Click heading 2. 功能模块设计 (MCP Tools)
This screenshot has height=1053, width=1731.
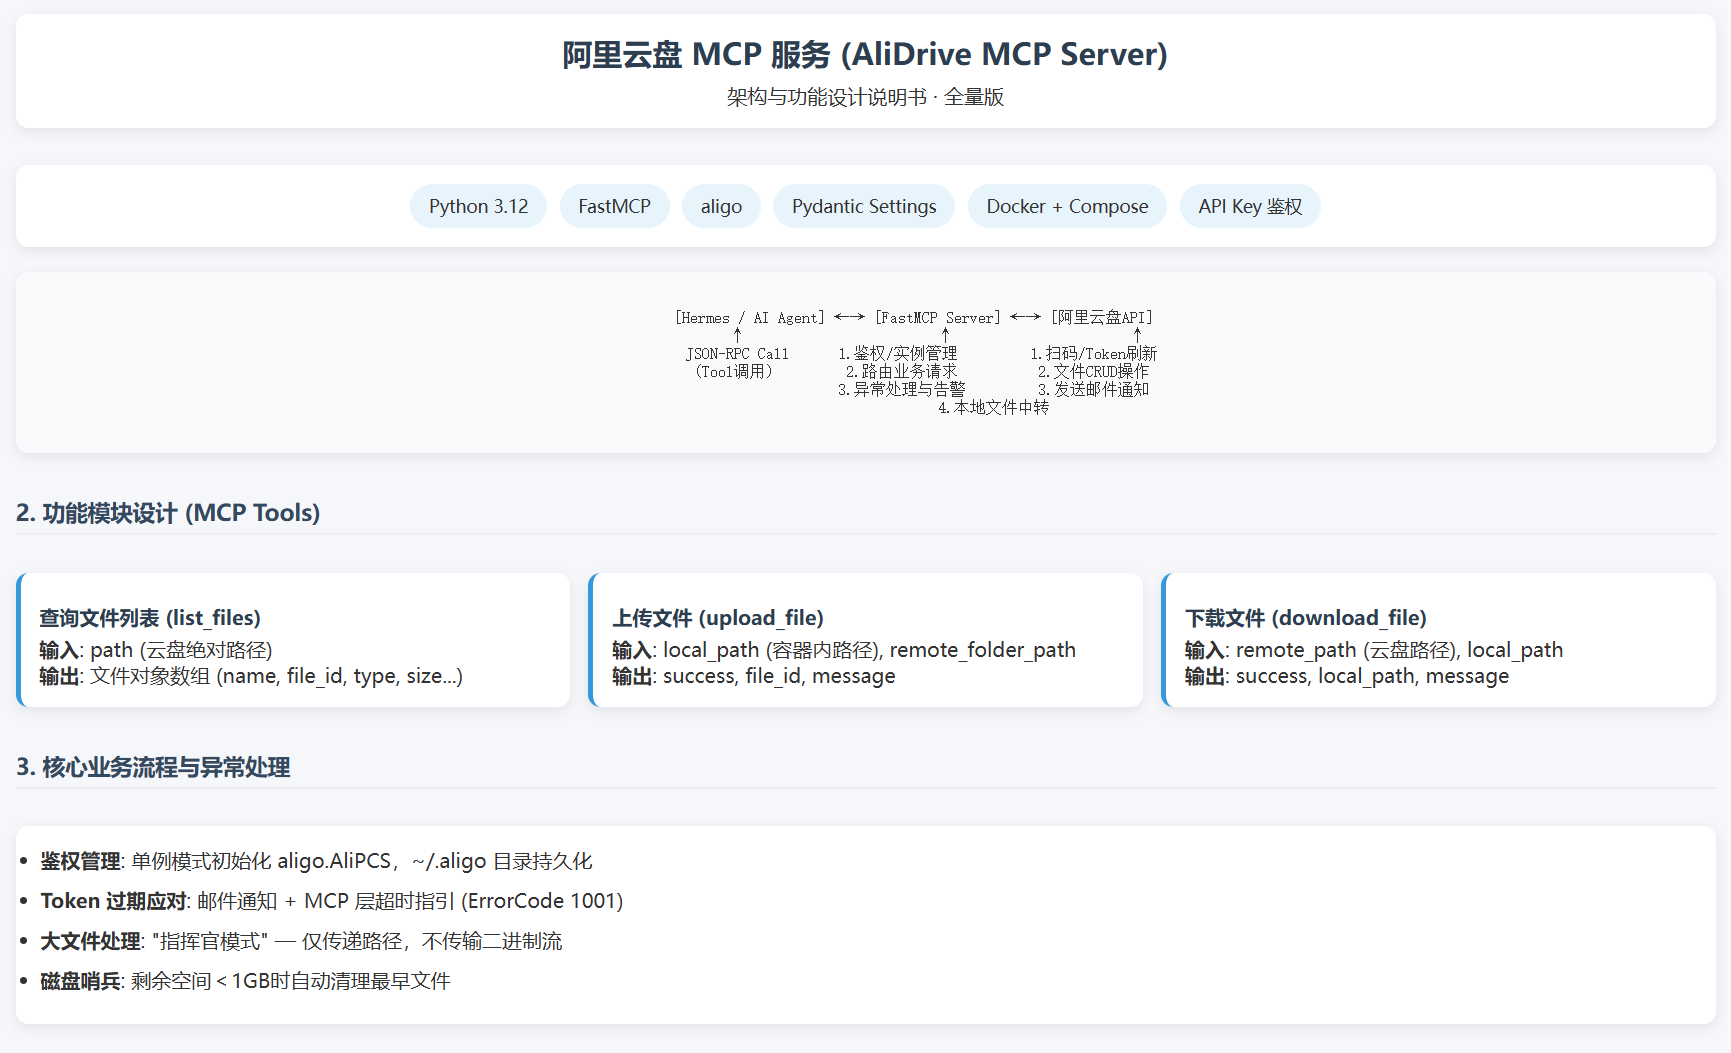click(168, 513)
